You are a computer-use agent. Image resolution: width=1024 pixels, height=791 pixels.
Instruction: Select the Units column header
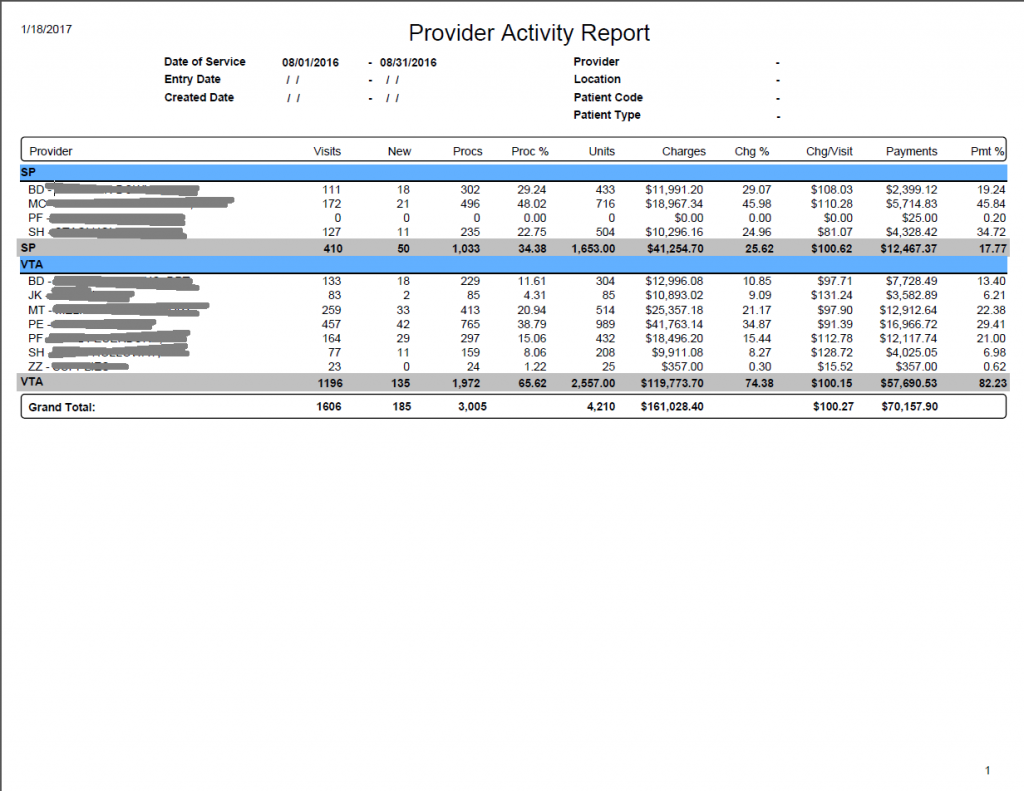click(601, 151)
